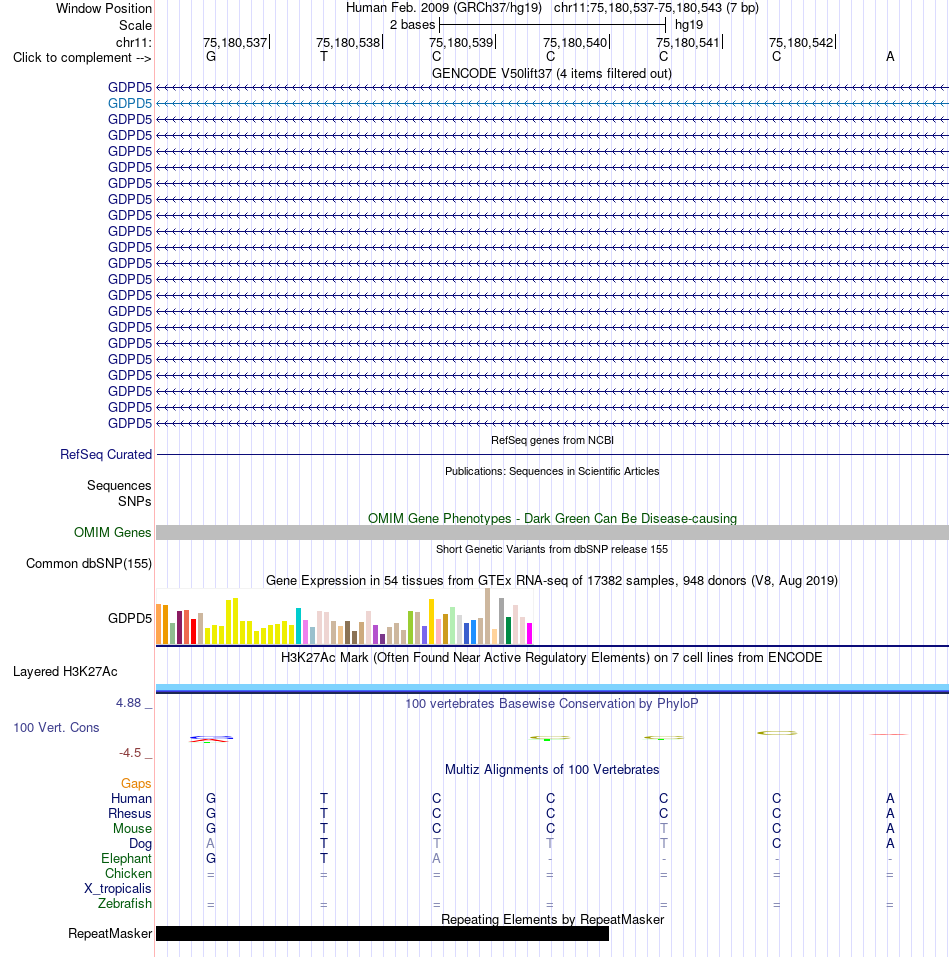Click 'Repeating Elements by RepeatMasker' title
This screenshot has height=957, width=950.
[x=552, y=919]
